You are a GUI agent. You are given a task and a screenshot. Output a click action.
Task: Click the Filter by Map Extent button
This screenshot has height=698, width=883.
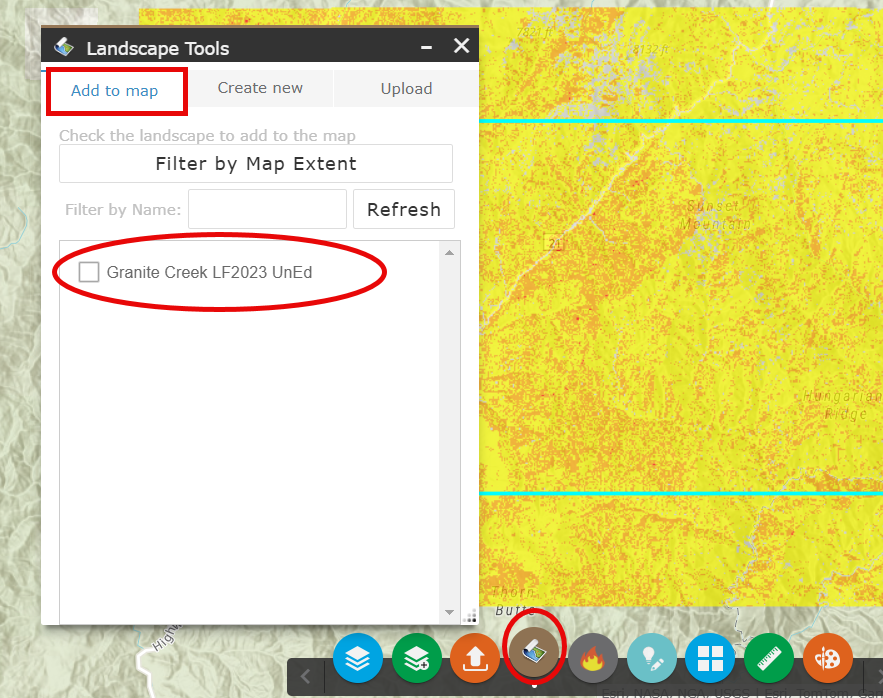click(x=256, y=163)
